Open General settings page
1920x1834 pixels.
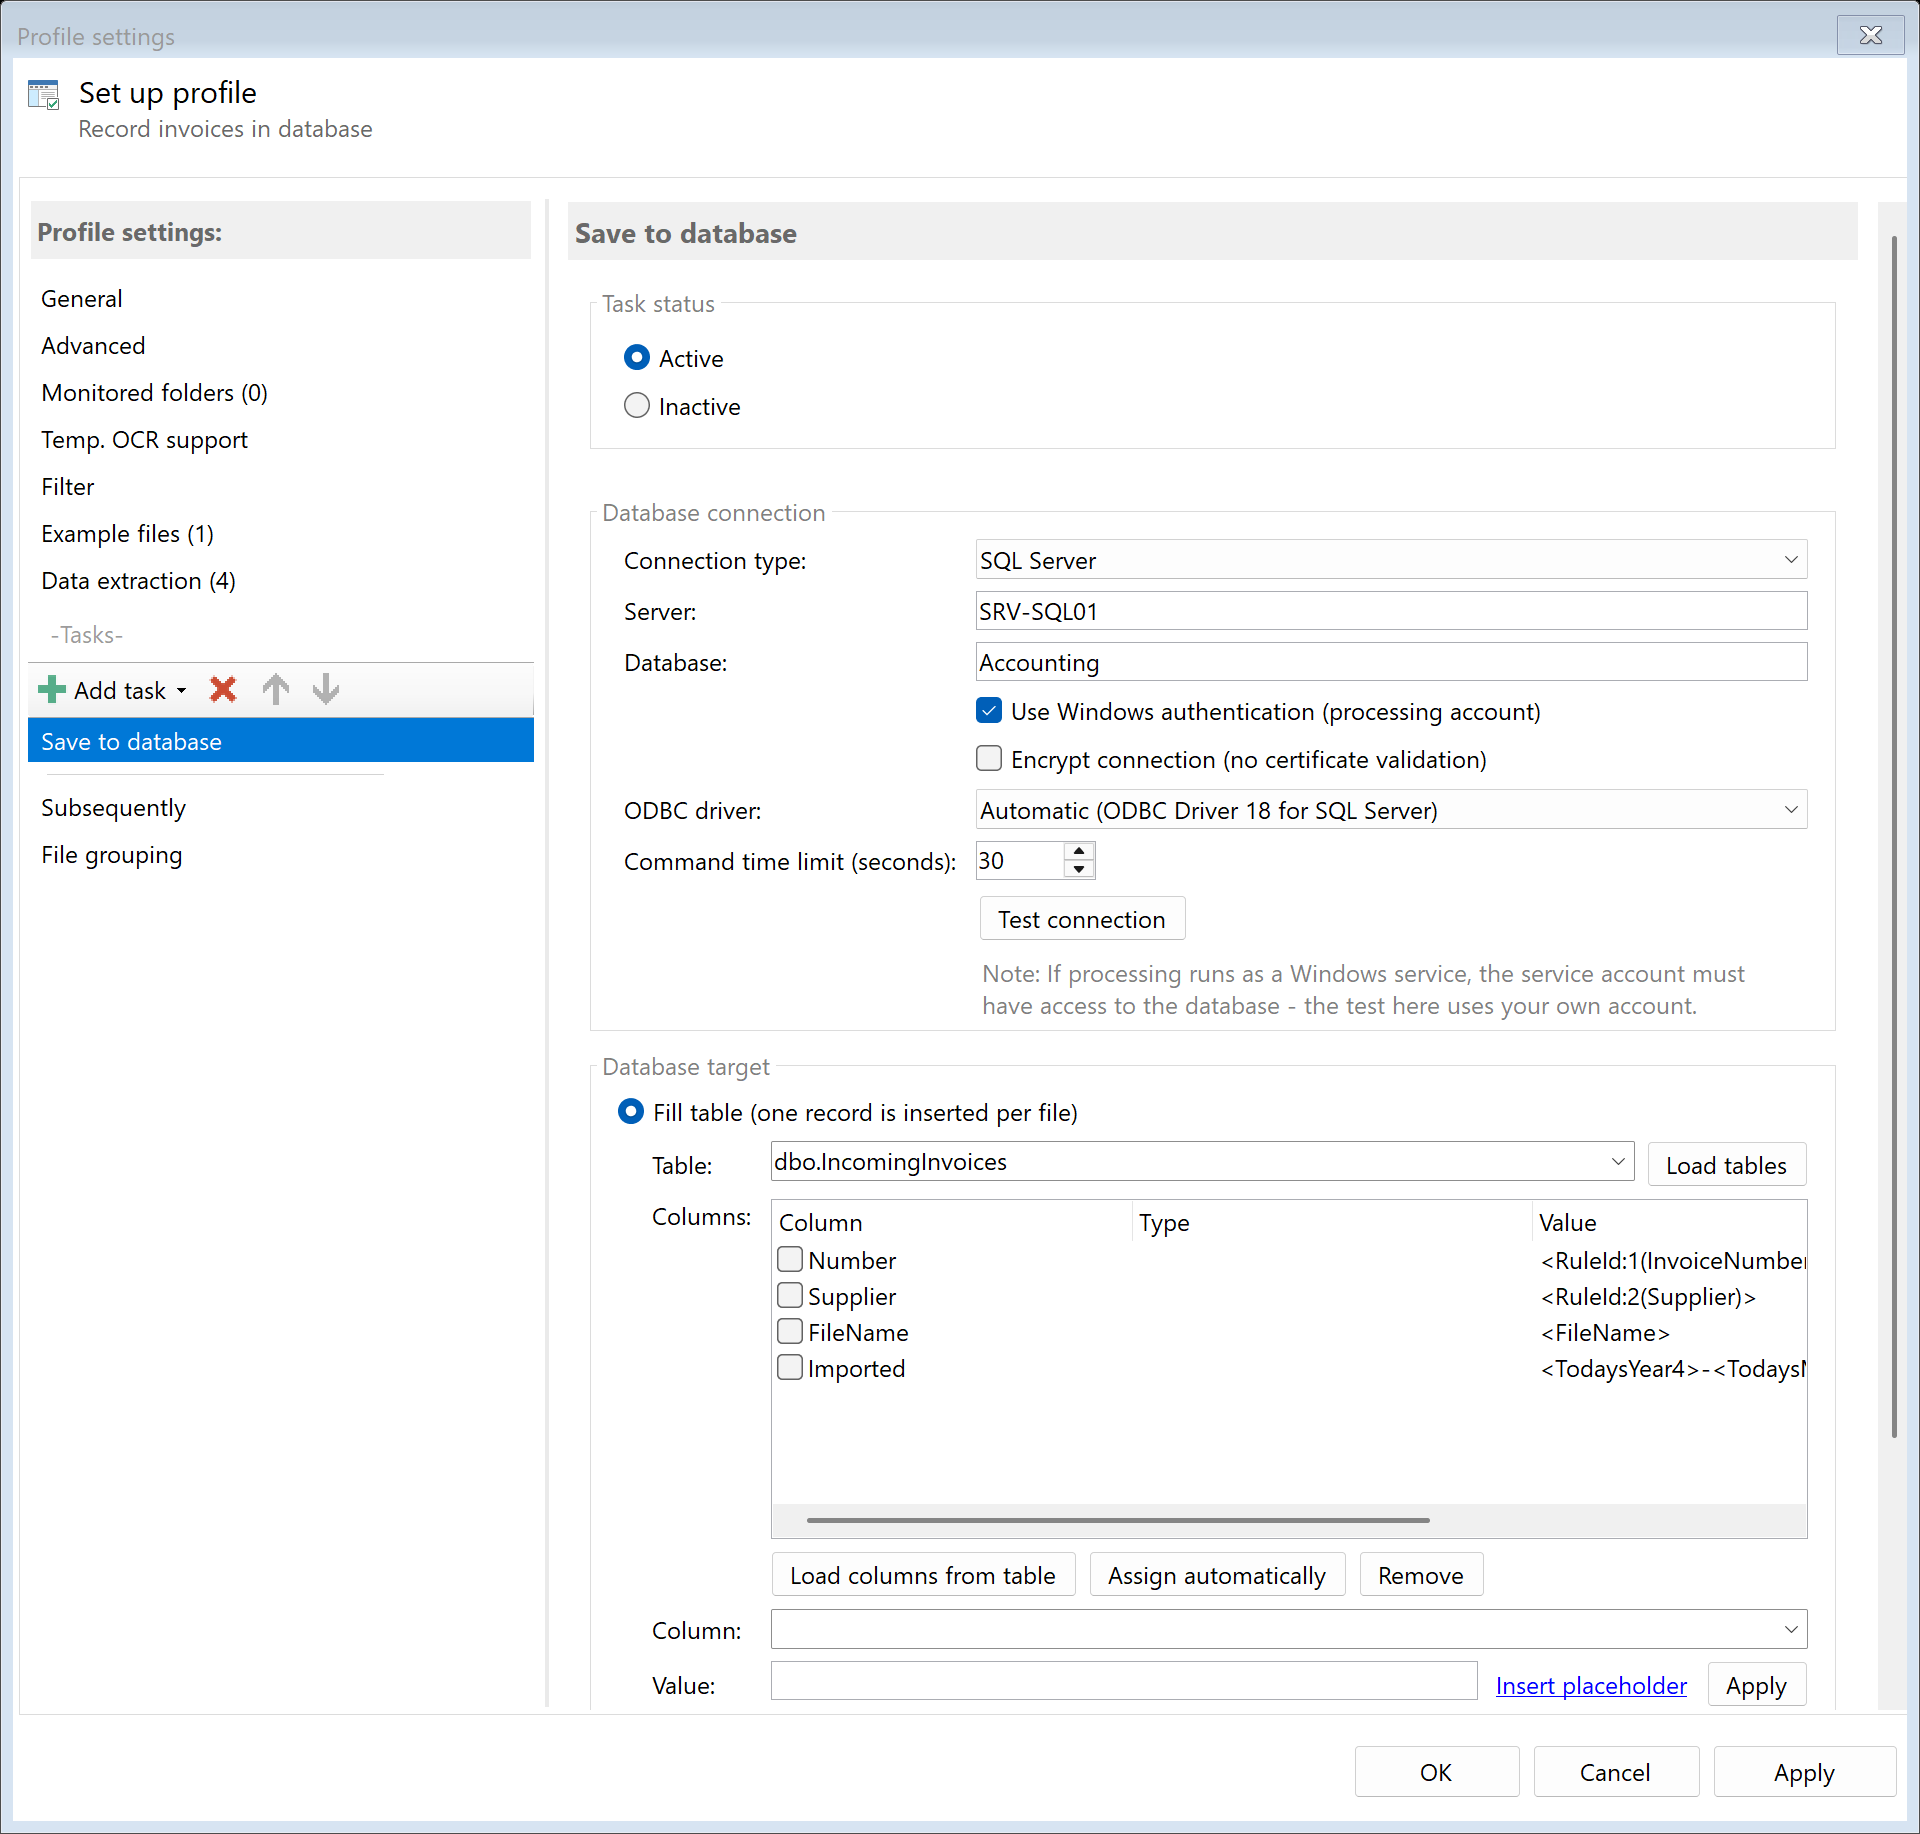point(82,299)
